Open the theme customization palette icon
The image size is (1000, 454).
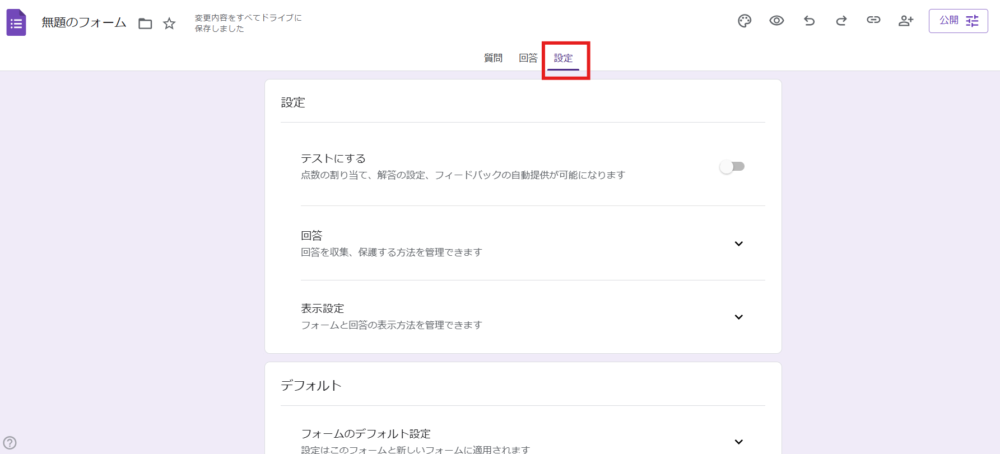click(x=744, y=21)
